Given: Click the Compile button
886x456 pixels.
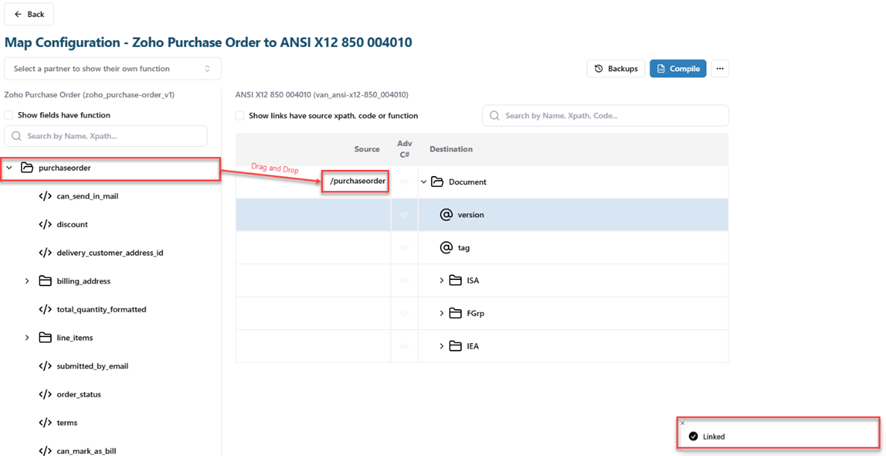Looking at the screenshot, I should [x=677, y=68].
